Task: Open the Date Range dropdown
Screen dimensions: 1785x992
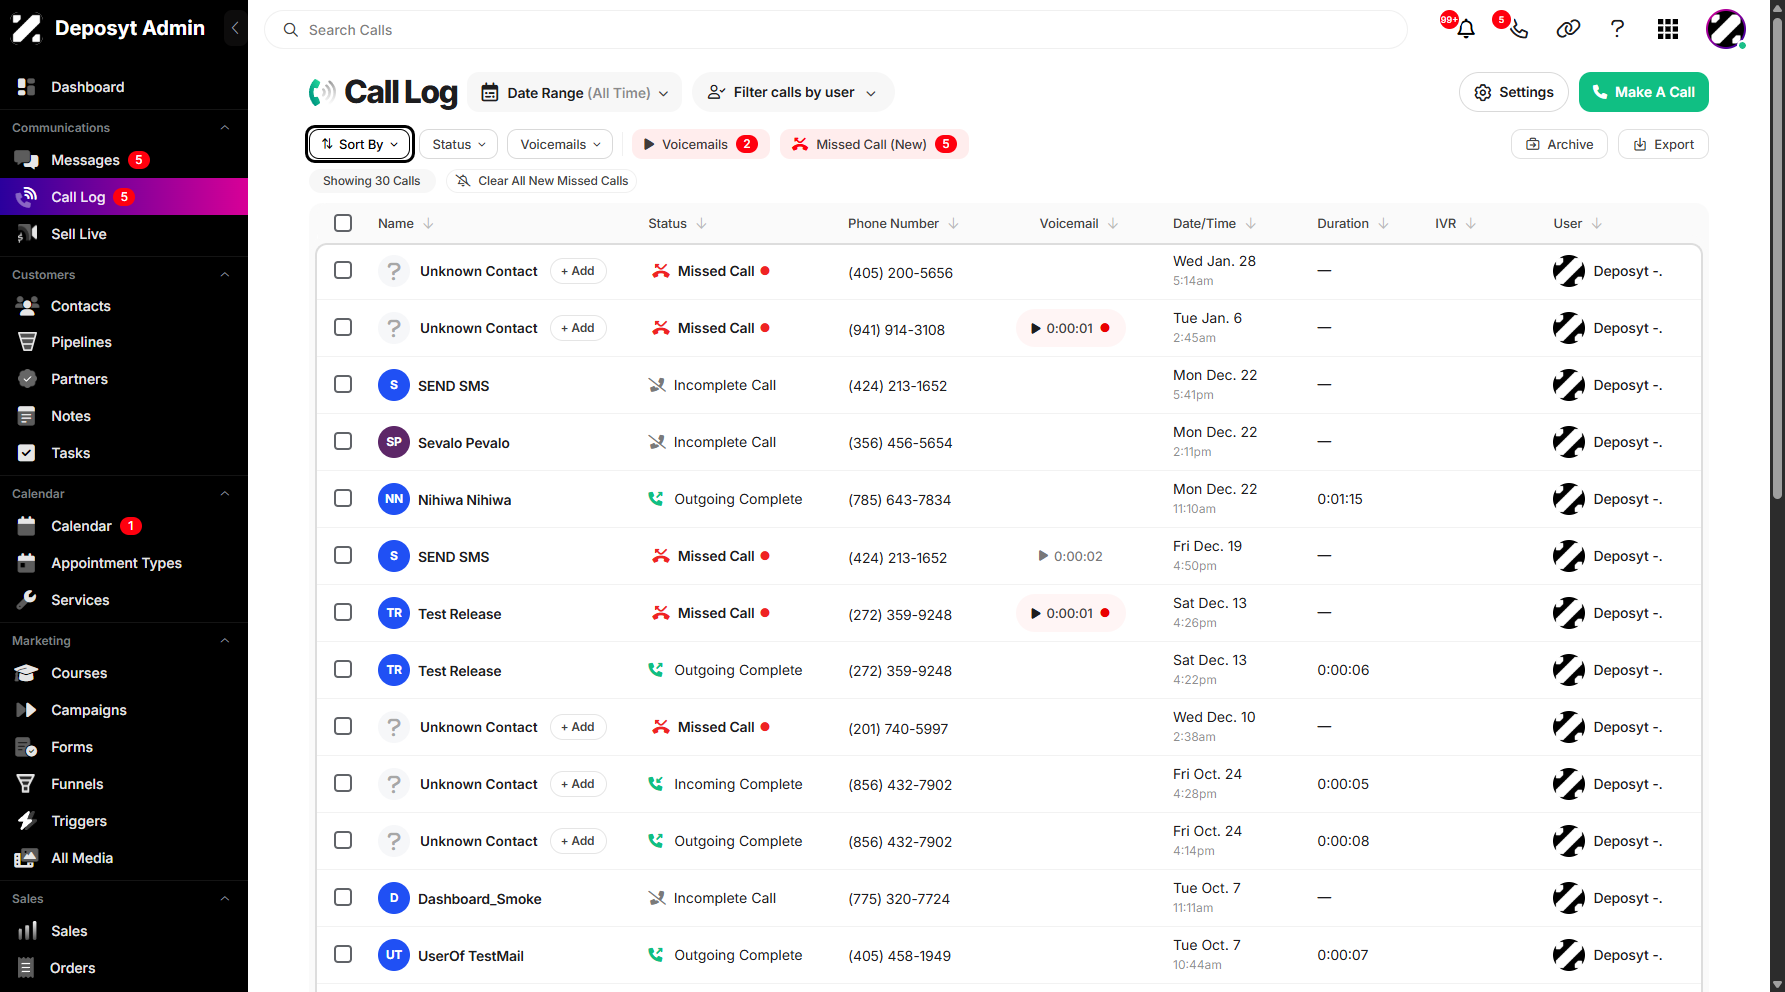Action: click(575, 93)
